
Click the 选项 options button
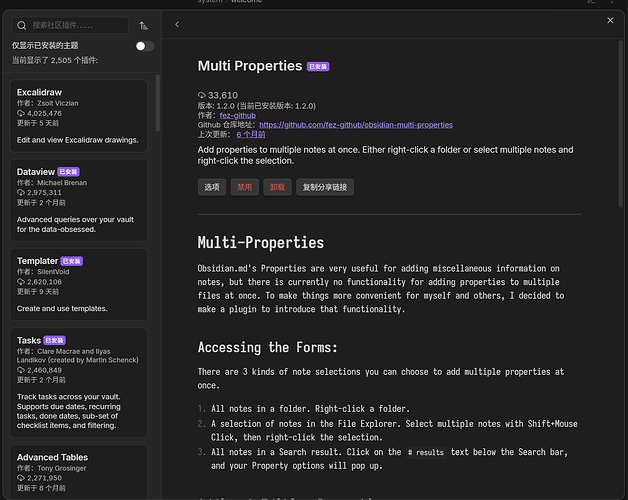click(212, 187)
